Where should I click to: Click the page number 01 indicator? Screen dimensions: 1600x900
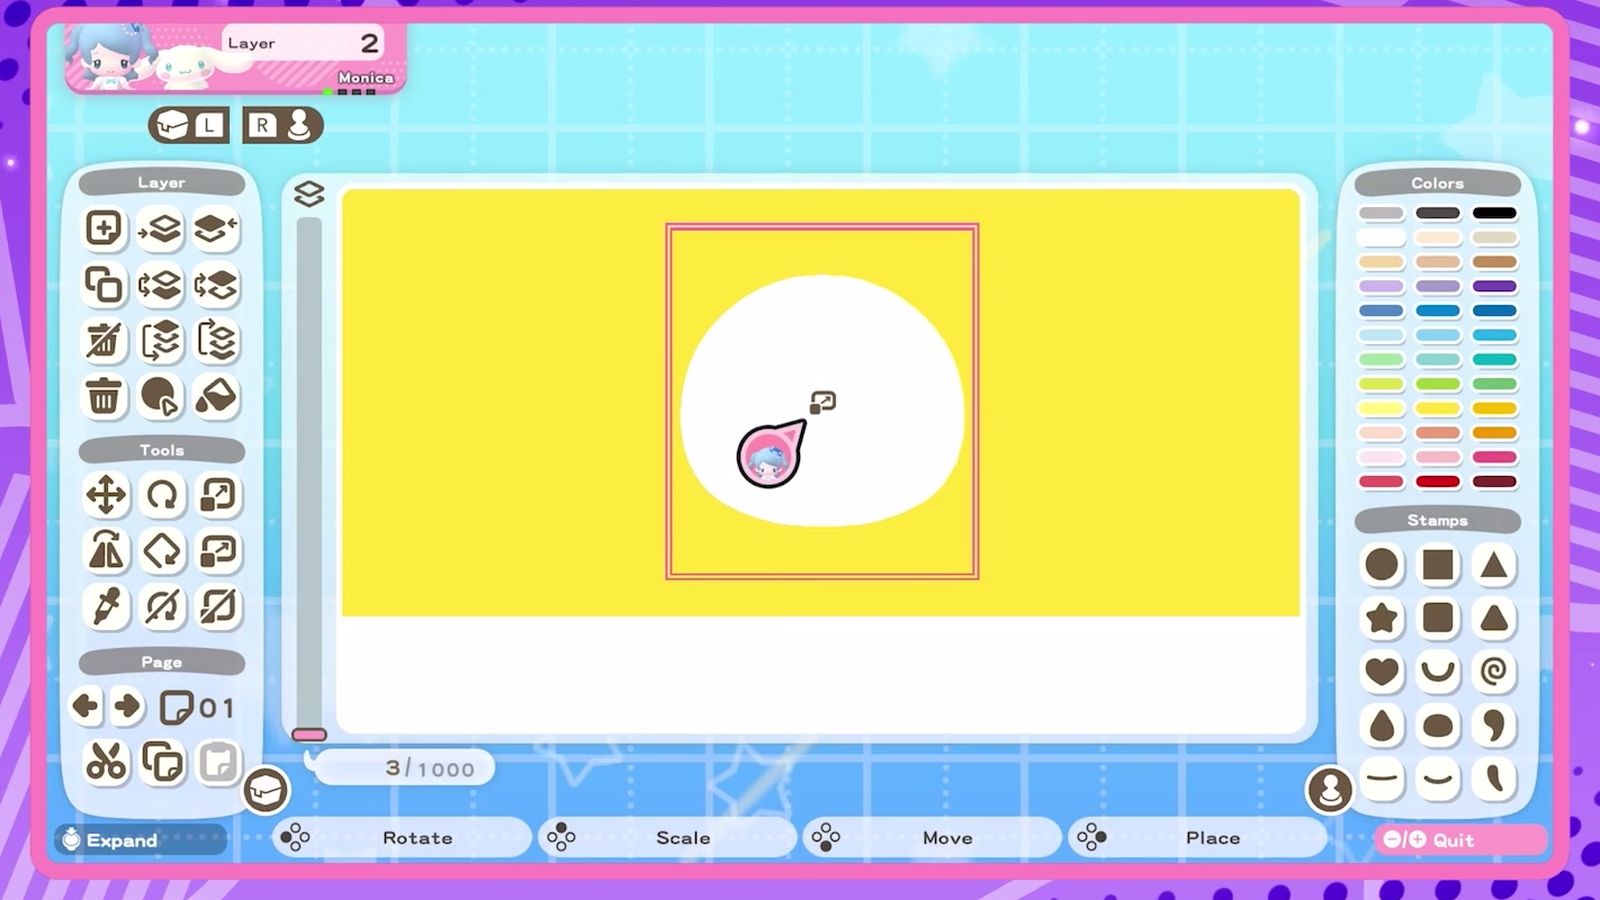click(198, 708)
